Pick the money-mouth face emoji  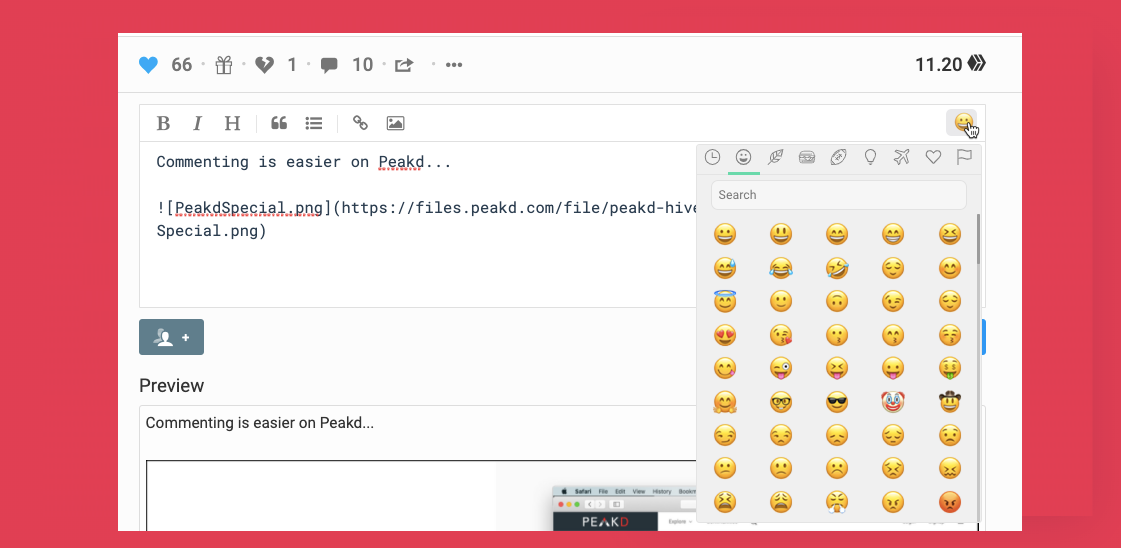click(950, 368)
